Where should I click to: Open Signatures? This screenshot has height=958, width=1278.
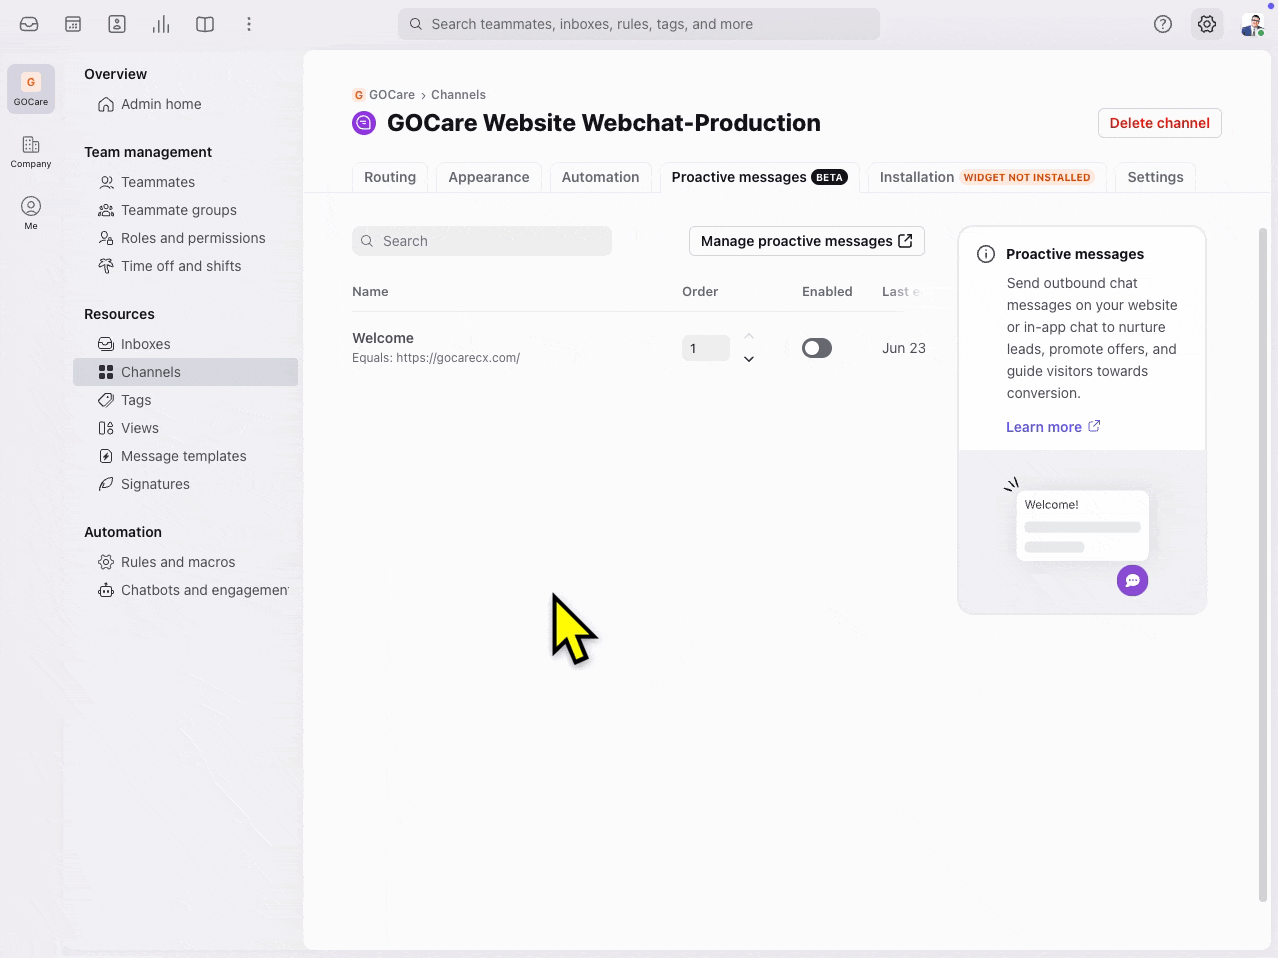coord(155,484)
